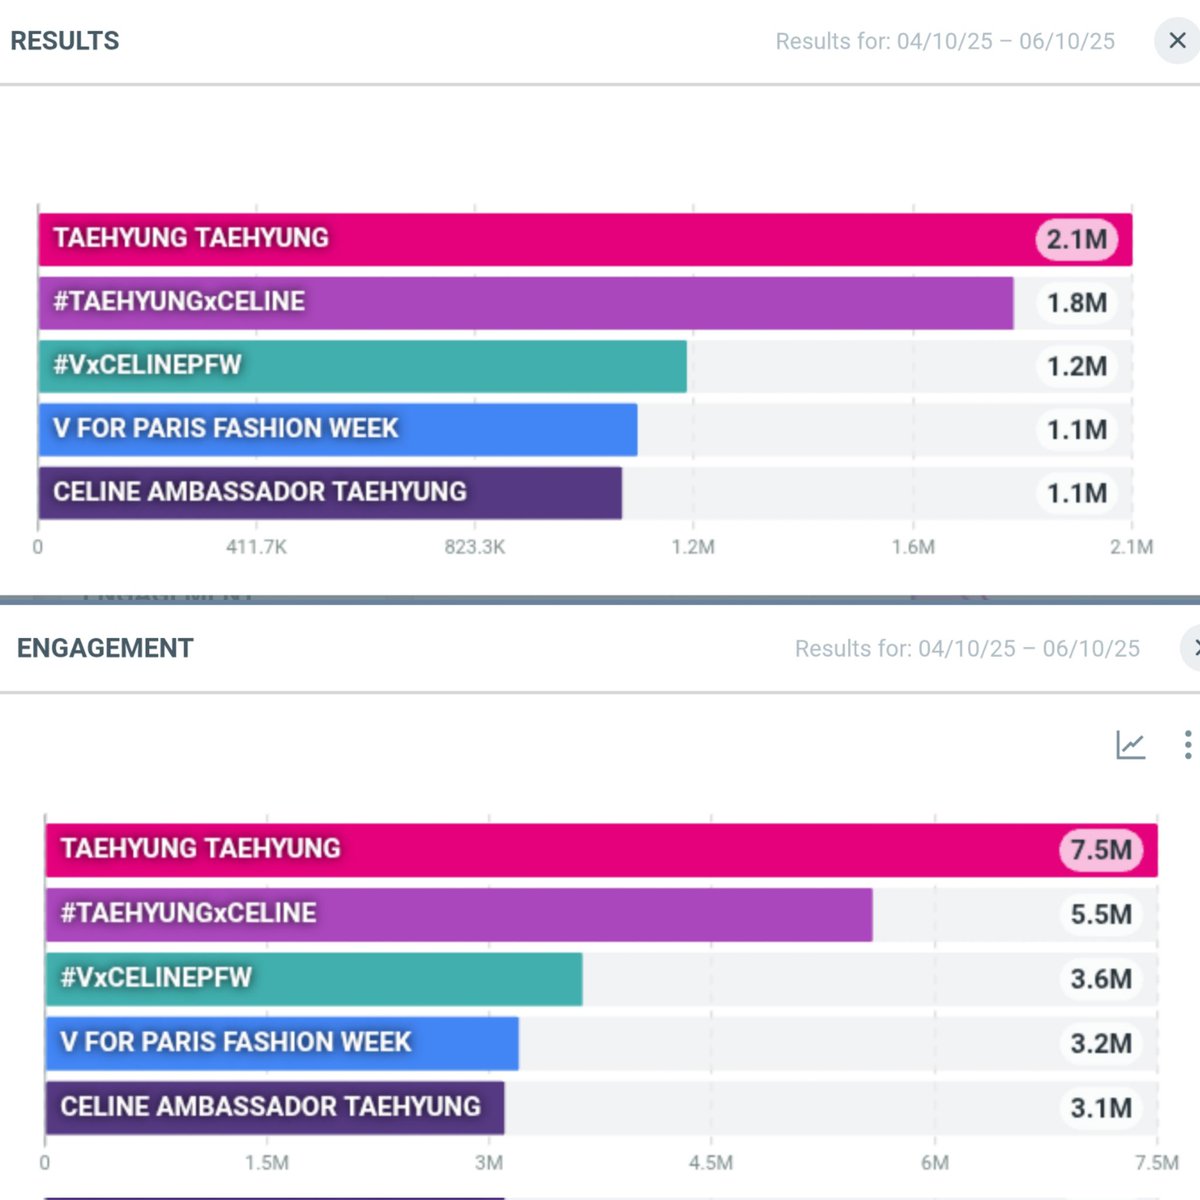
Task: Click CELINE AMBASSADOR TAEHYUNG bar in Results
Action: click(x=330, y=493)
